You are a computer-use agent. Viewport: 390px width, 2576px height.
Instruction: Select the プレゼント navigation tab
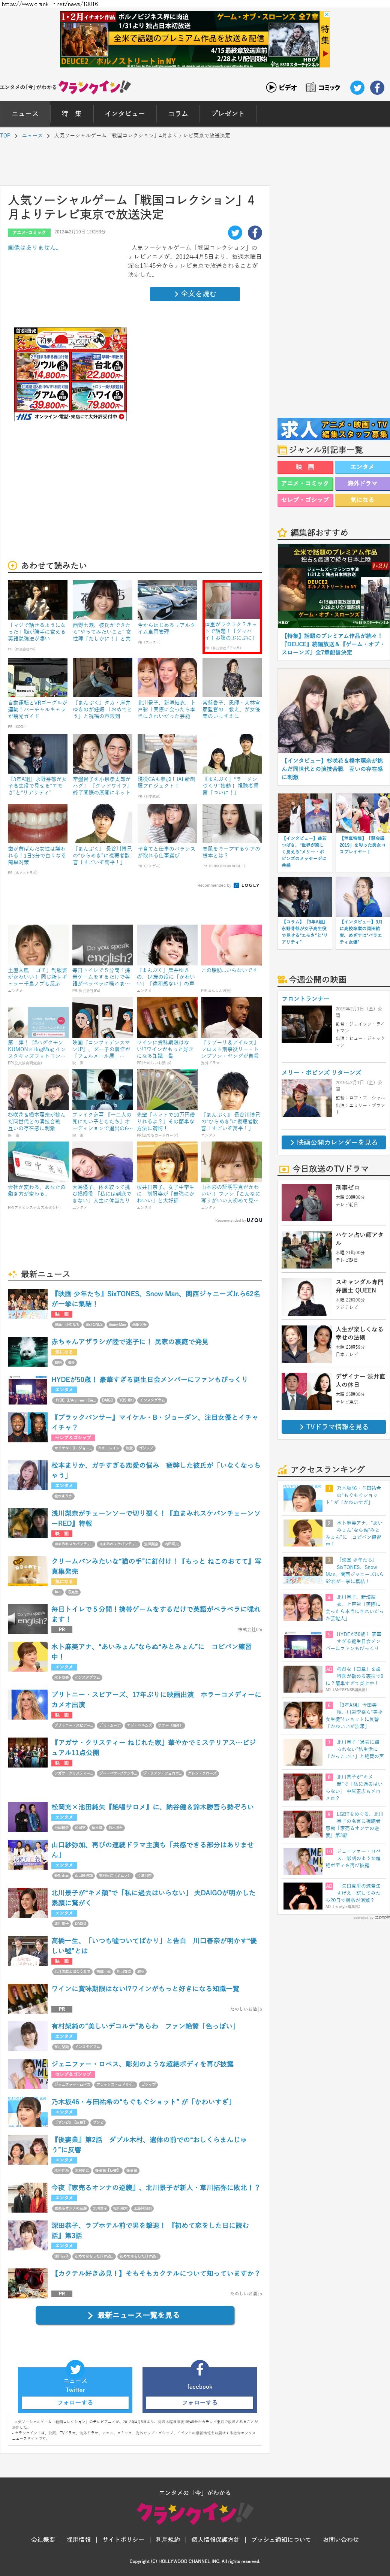(x=228, y=114)
